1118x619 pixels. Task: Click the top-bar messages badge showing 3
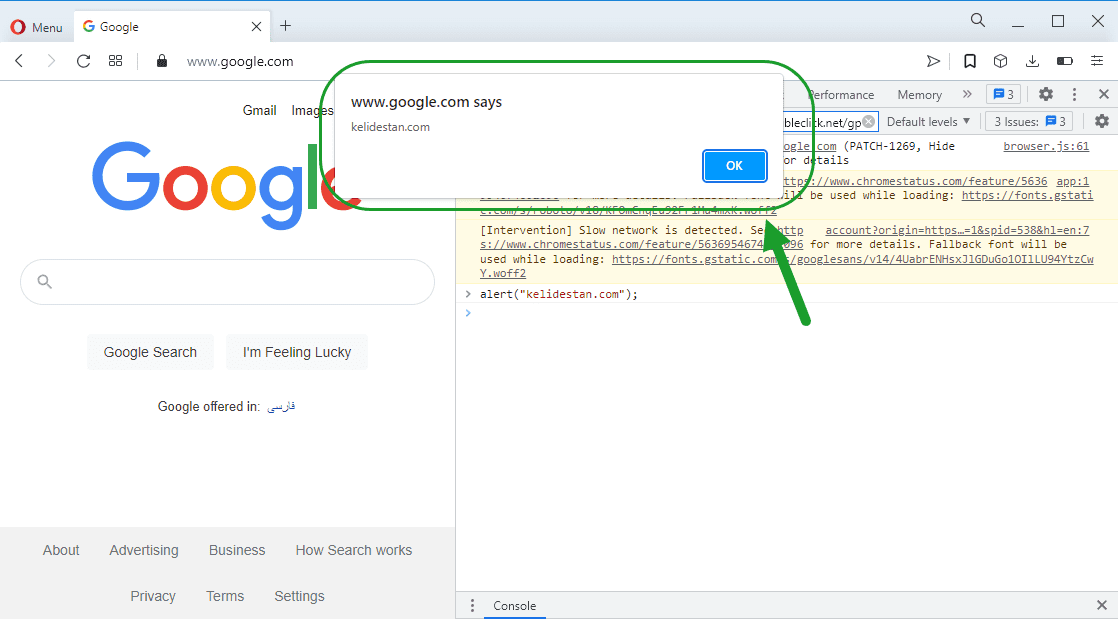click(x=1003, y=94)
